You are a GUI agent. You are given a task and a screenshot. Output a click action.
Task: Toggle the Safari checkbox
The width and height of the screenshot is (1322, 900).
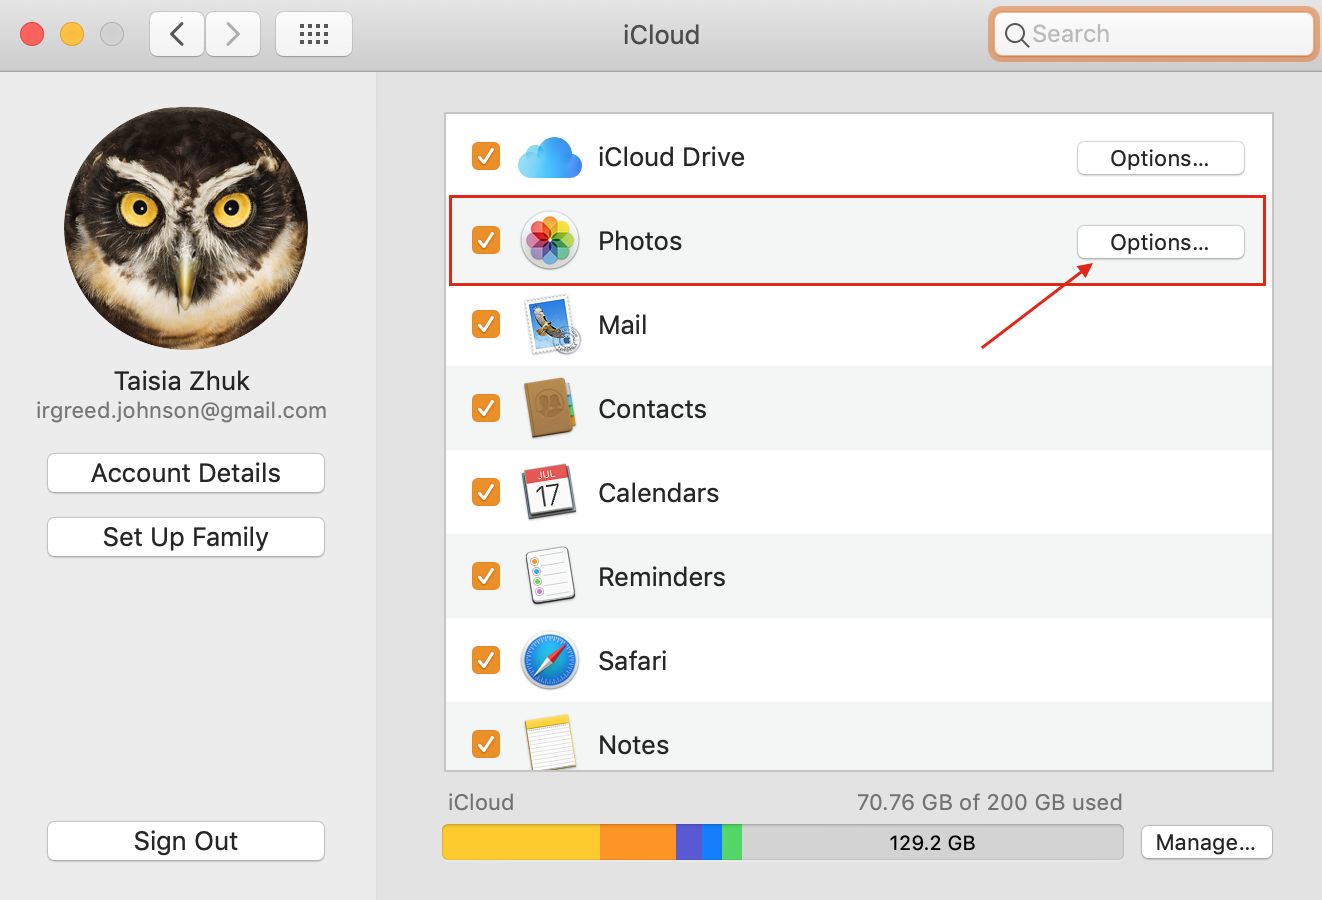click(x=486, y=660)
